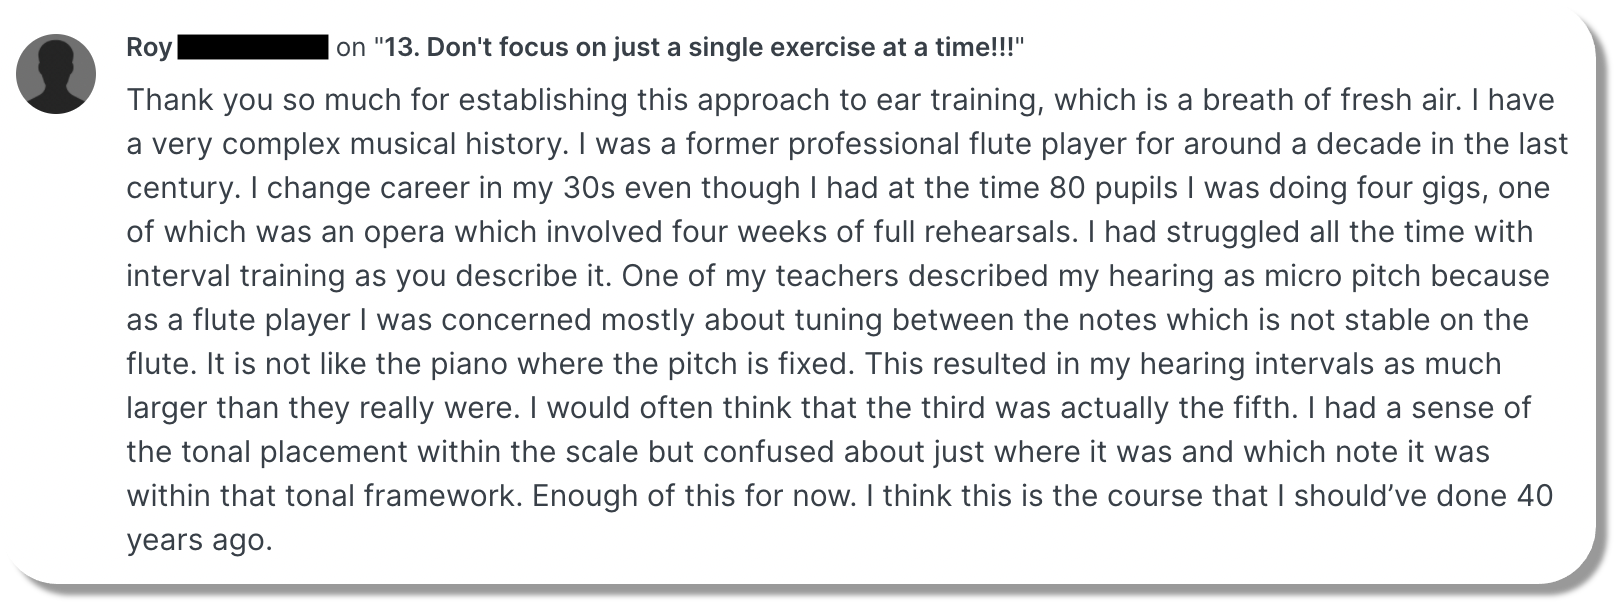
Task: Click the final words "years ago."
Action: pyautogui.click(x=199, y=540)
